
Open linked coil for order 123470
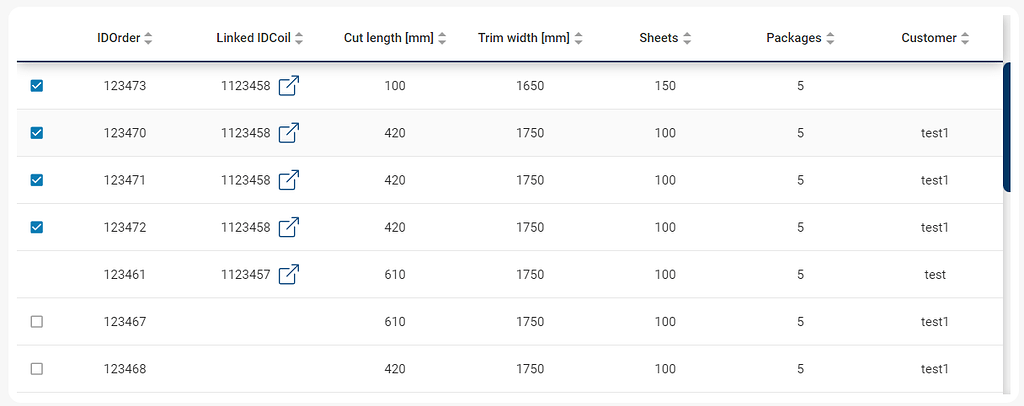point(288,132)
